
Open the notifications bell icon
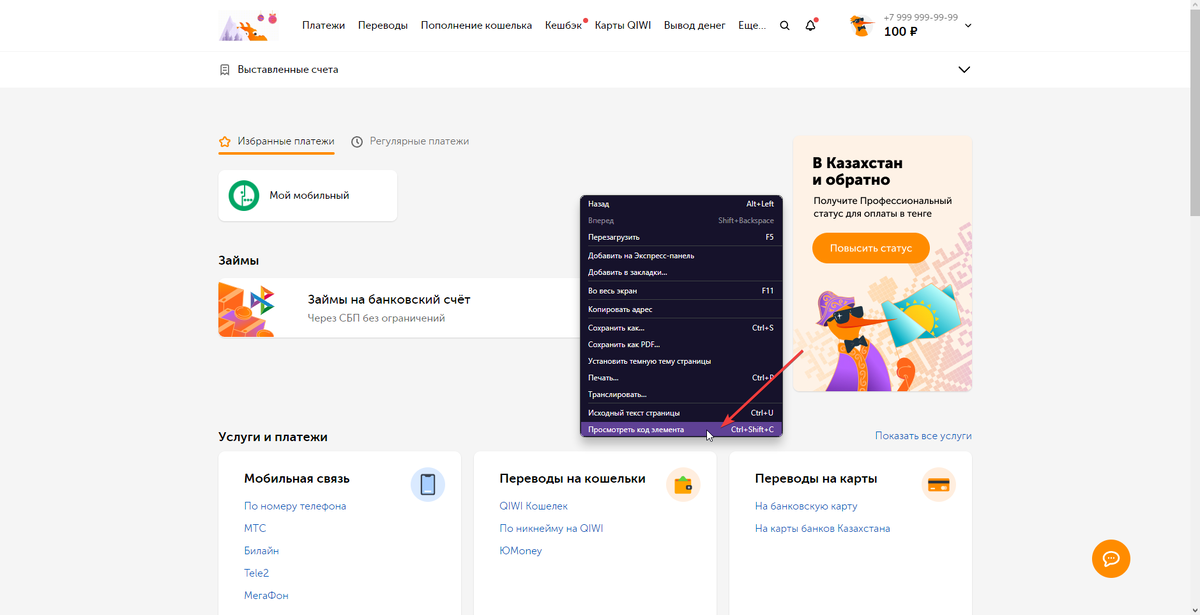[811, 25]
